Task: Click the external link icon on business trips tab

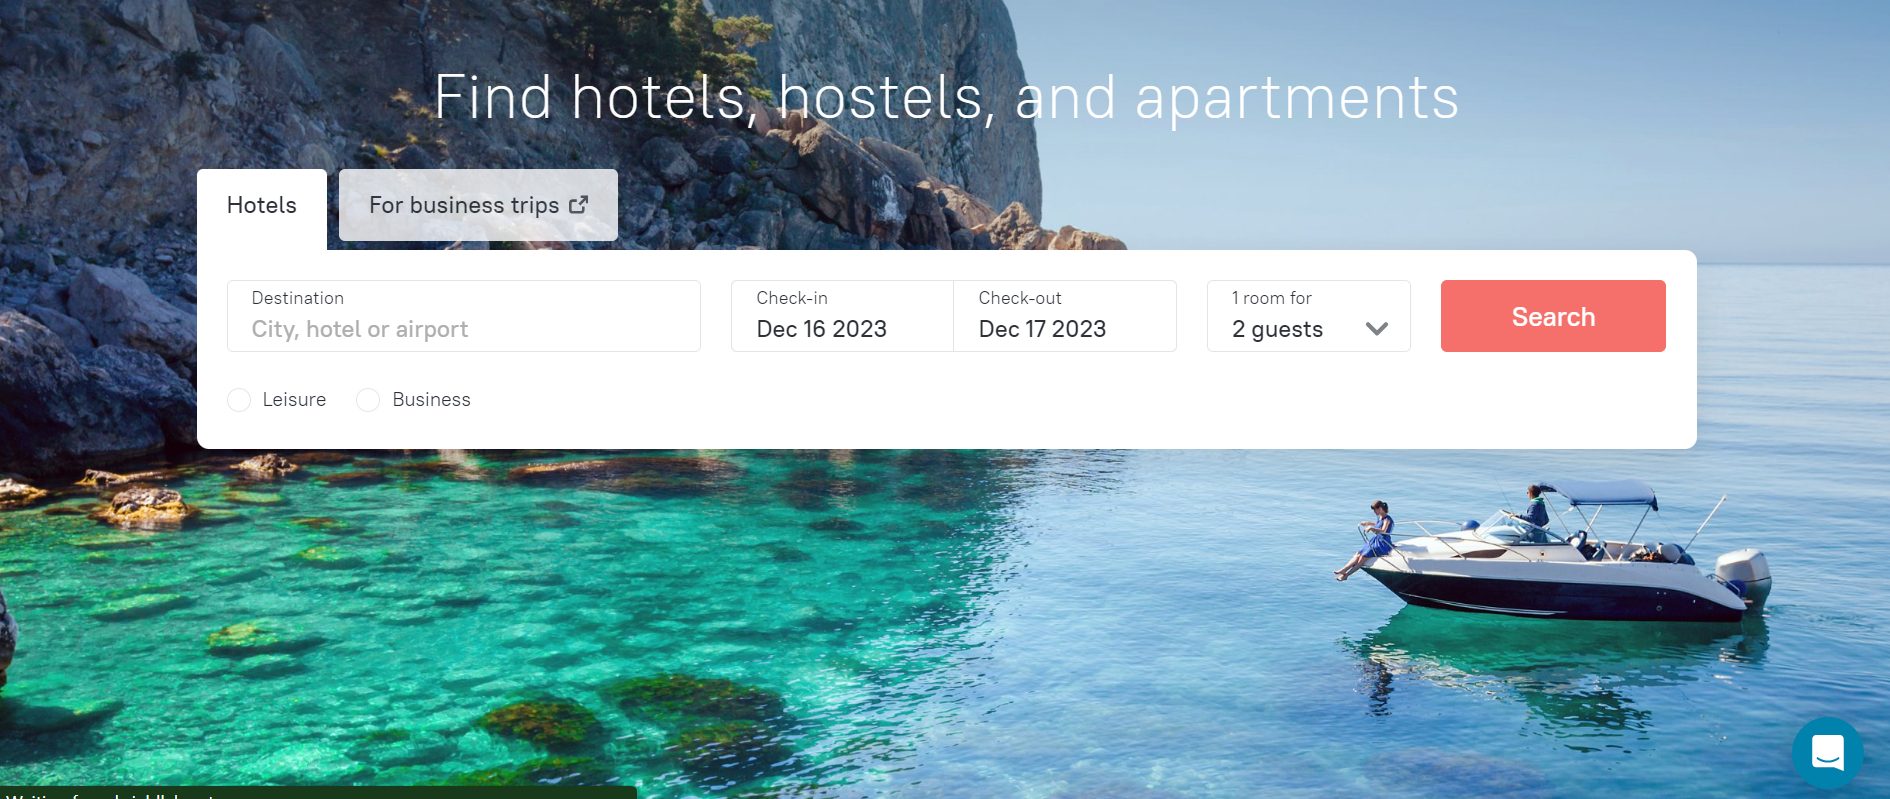Action: pyautogui.click(x=578, y=205)
